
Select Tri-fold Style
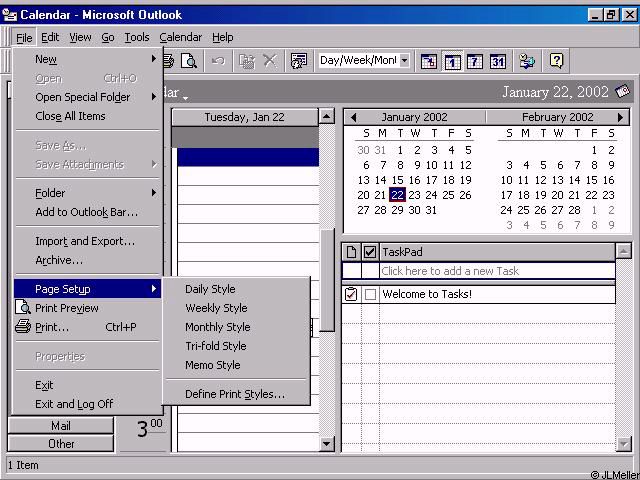[x=236, y=346]
